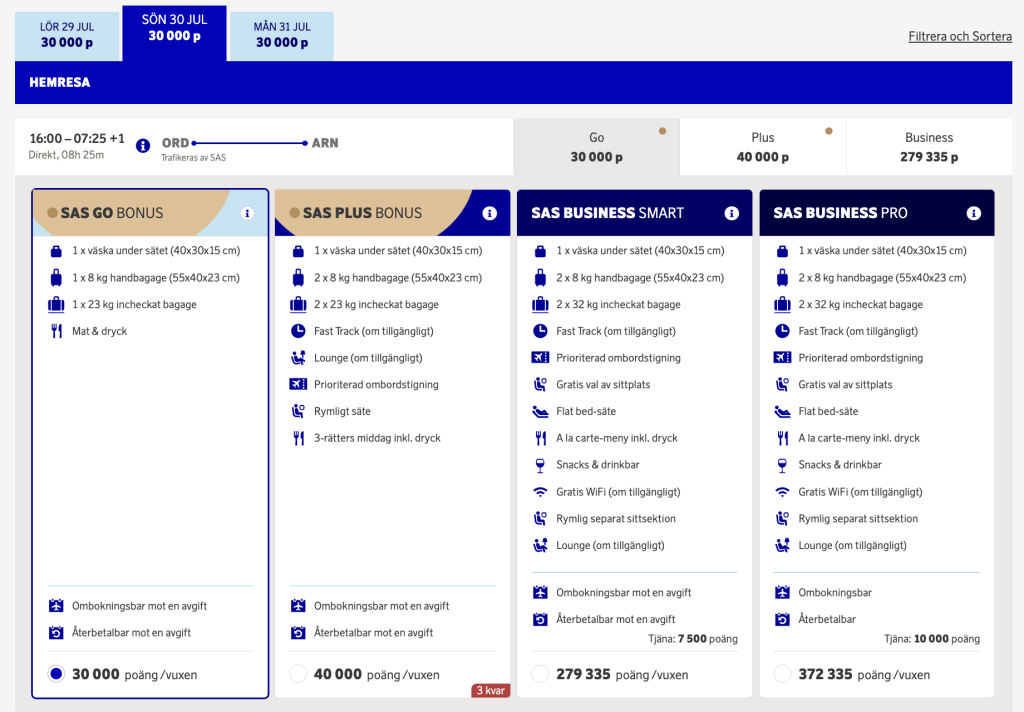Click wine glass icon in Business Smart card

click(540, 465)
